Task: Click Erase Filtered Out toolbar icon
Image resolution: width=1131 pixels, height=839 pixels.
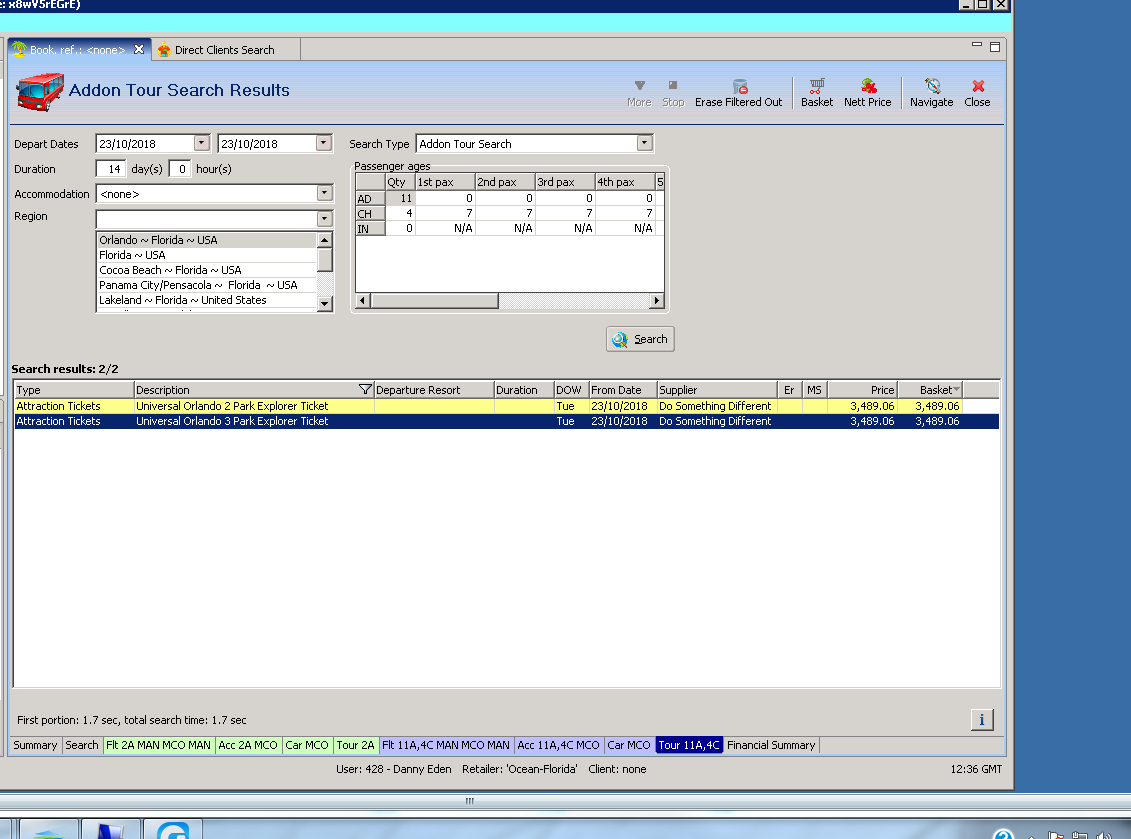Action: click(x=738, y=93)
